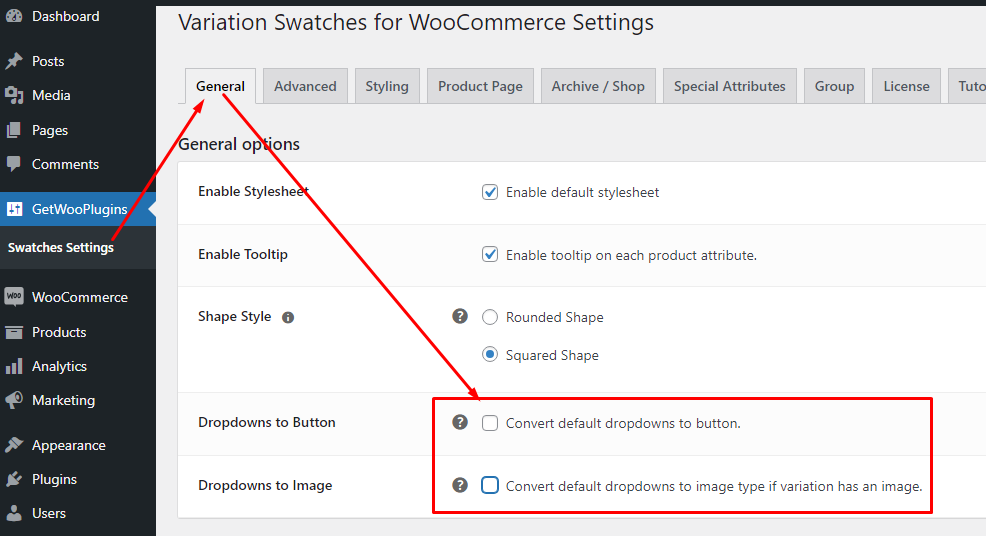Screen dimensions: 986x536
Task: Click the Comments bubble icon
Action: (14, 164)
